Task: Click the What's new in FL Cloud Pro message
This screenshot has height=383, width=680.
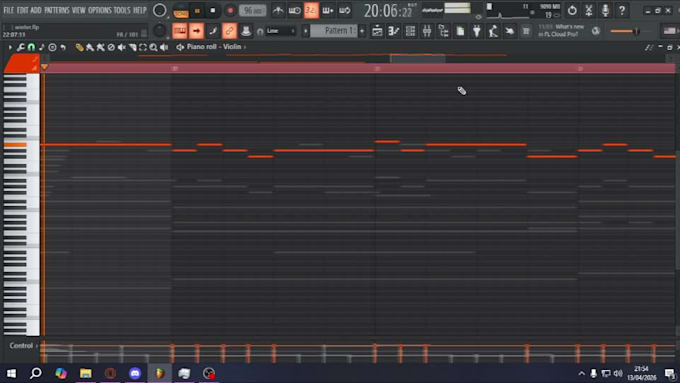Action: 562,30
